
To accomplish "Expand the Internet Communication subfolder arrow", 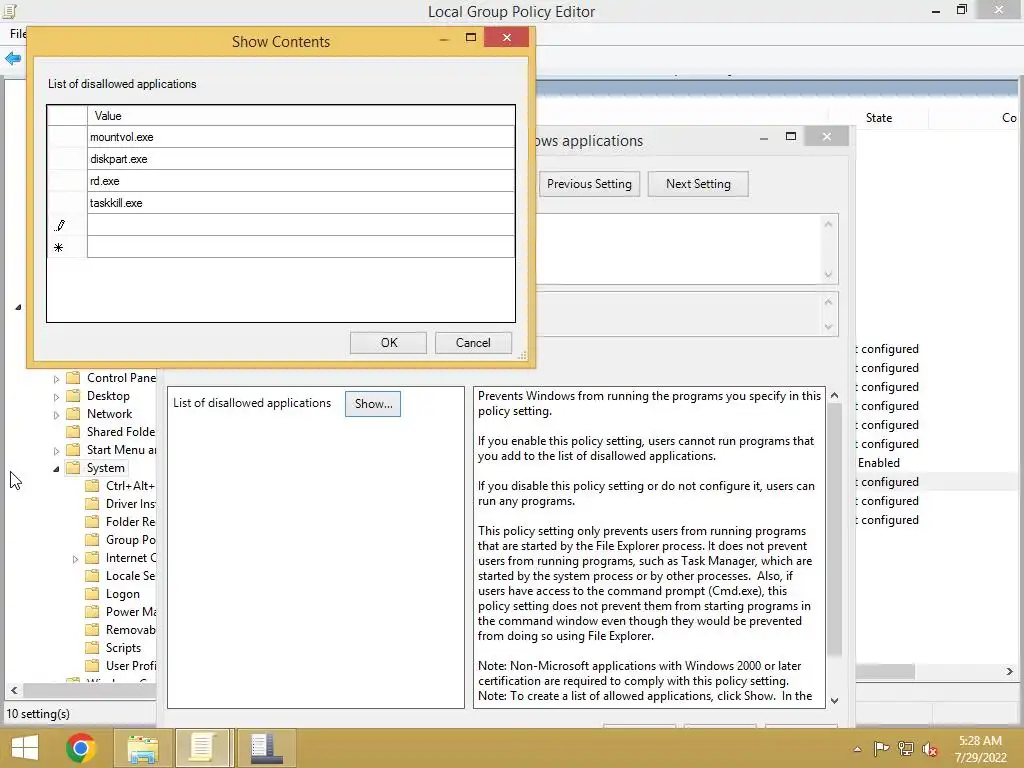I will (75, 559).
